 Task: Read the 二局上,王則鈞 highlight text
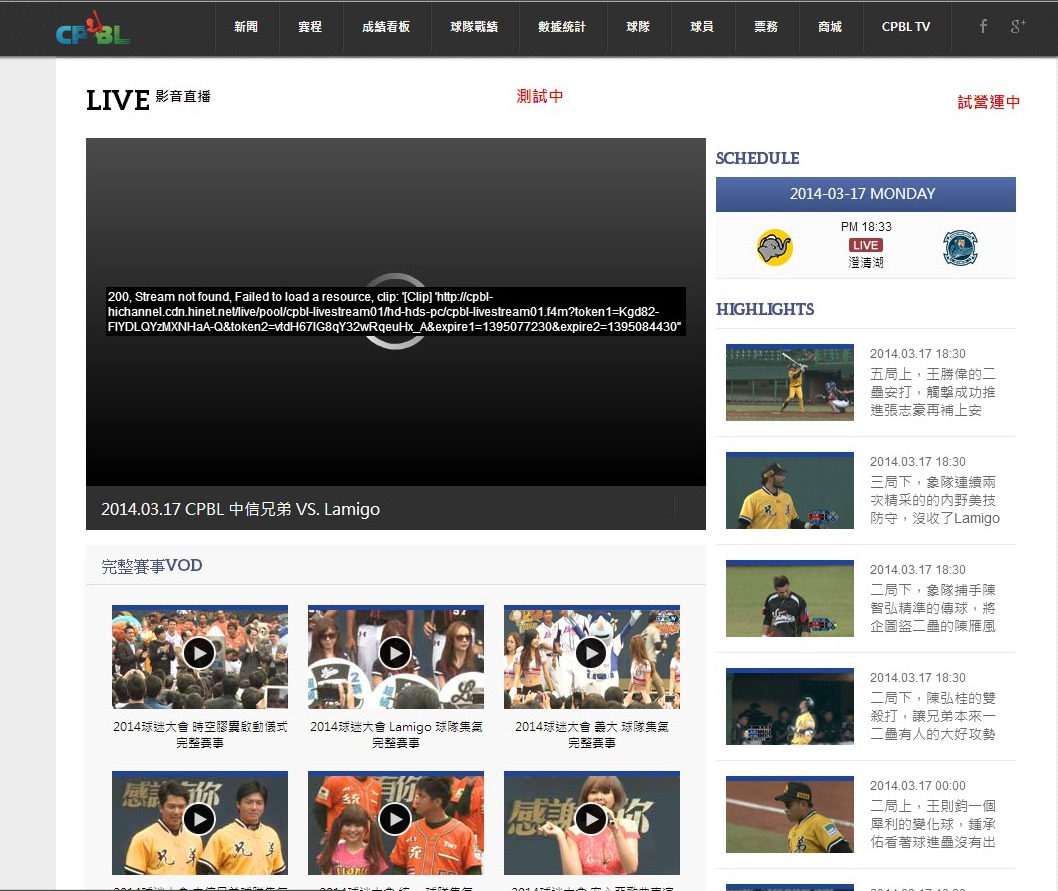click(x=932, y=824)
